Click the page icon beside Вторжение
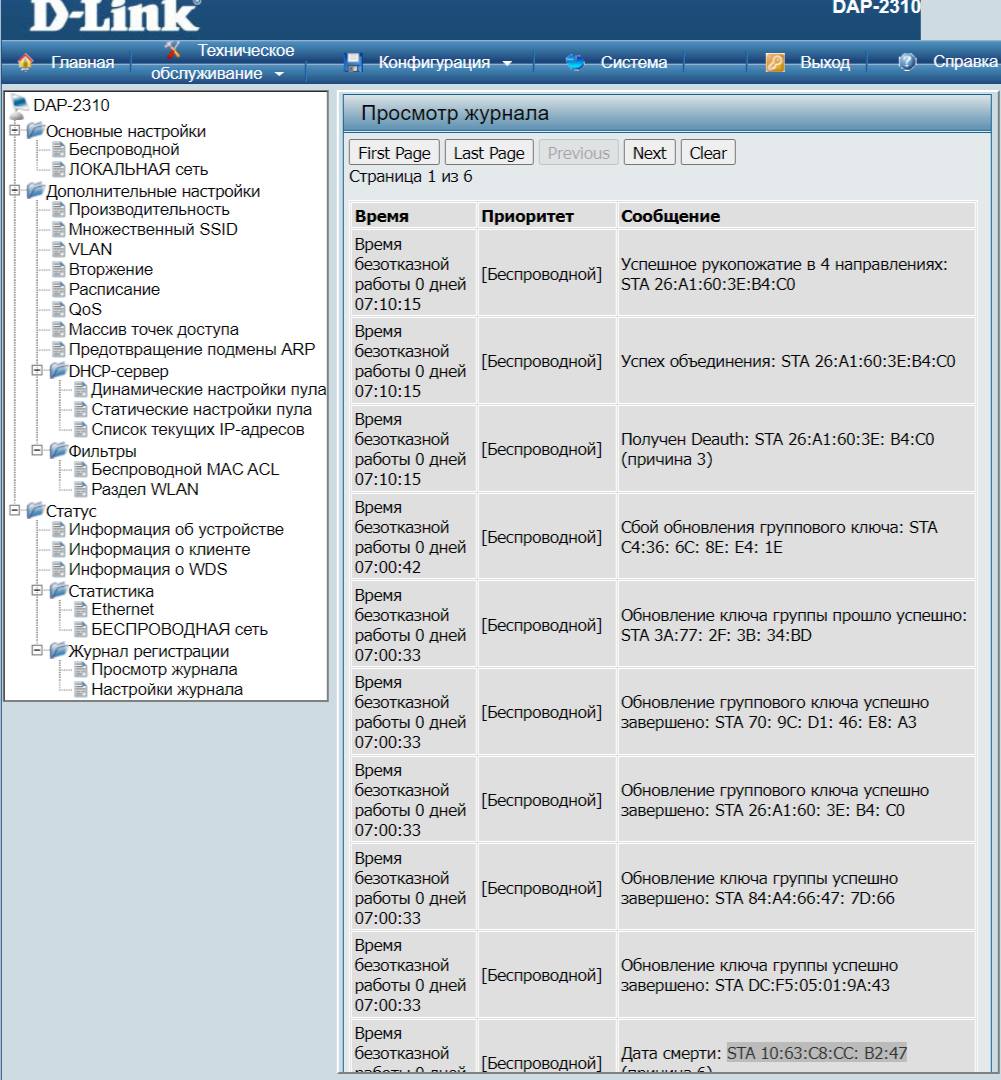The width and height of the screenshot is (1001, 1080). click(59, 269)
